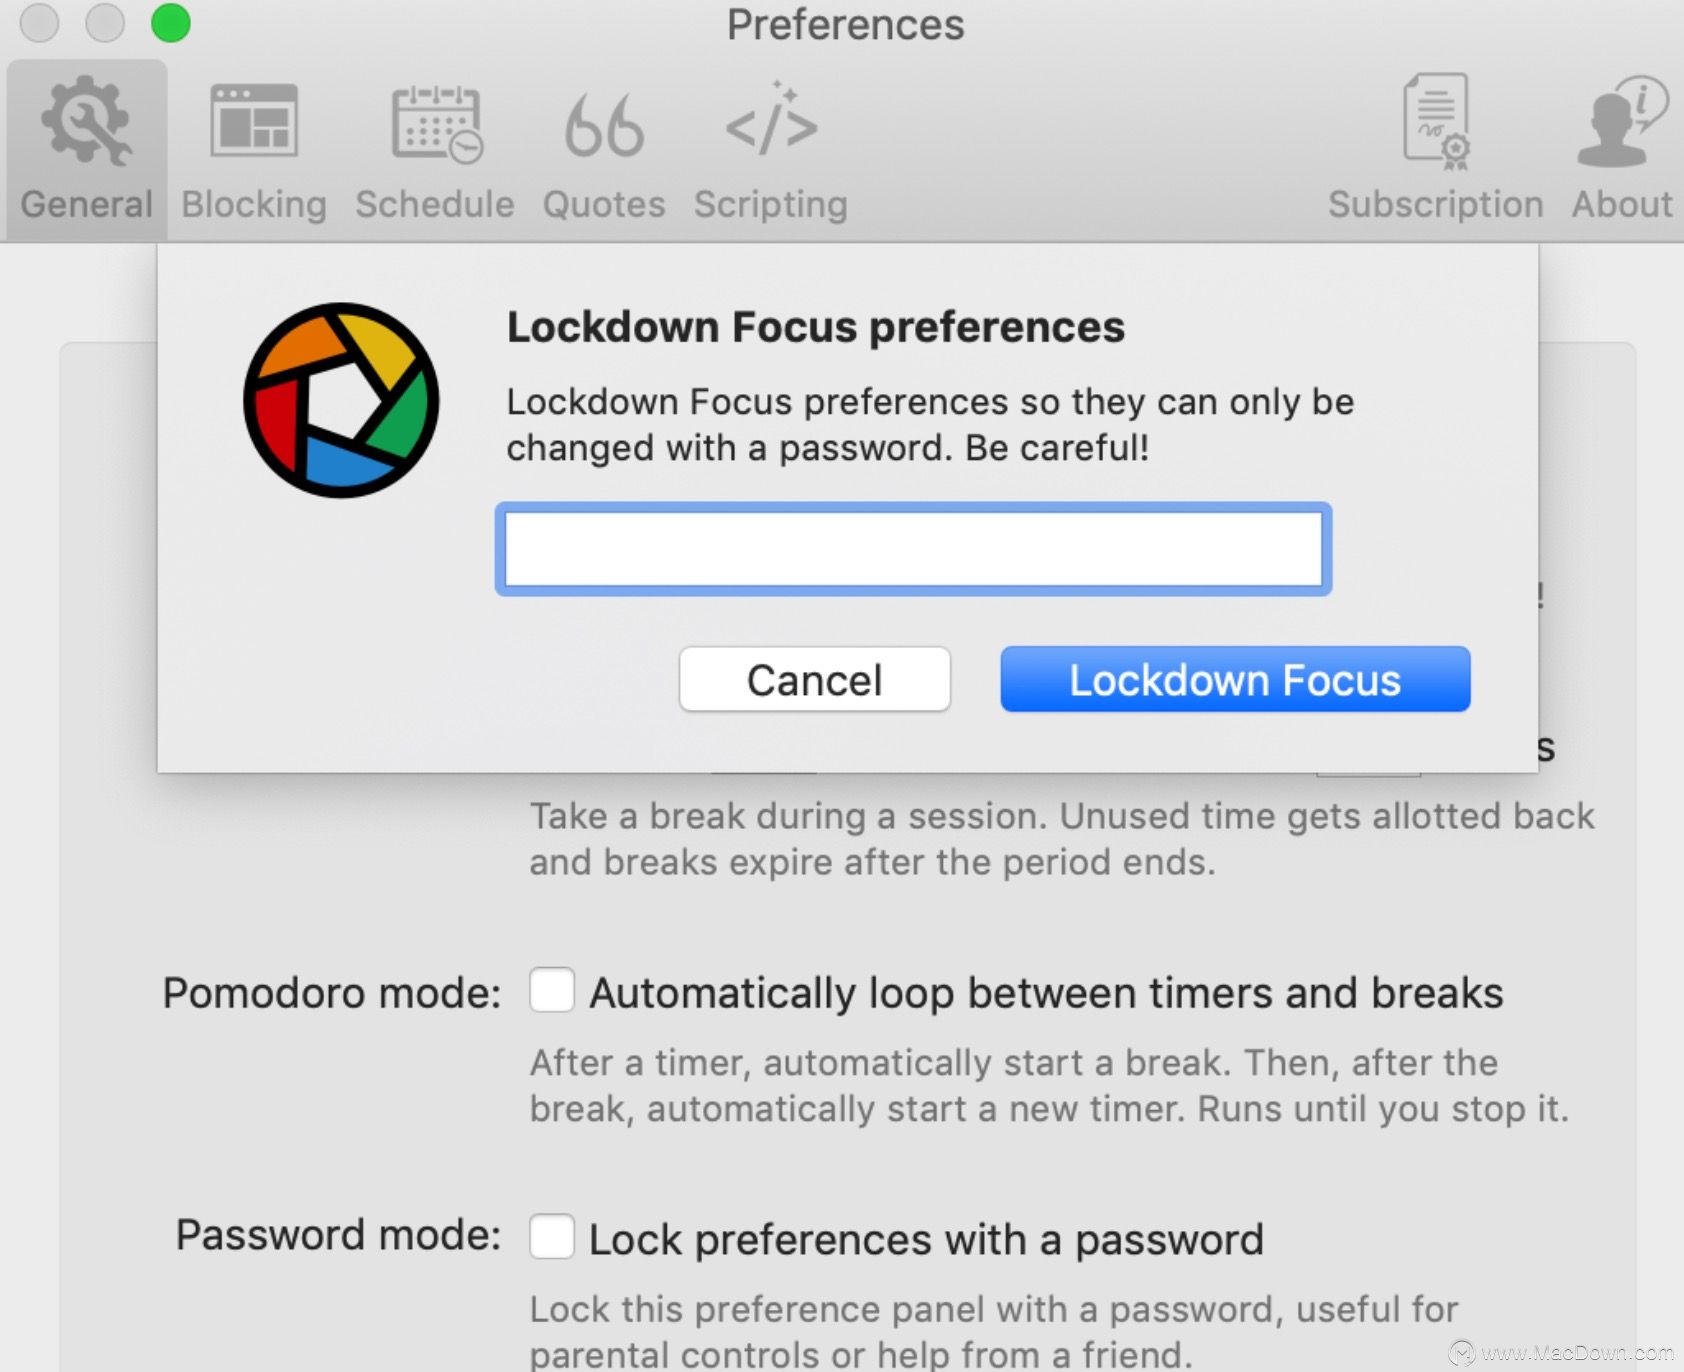Click the Preferences window title bar
The height and width of the screenshot is (1372, 1684).
(845, 24)
